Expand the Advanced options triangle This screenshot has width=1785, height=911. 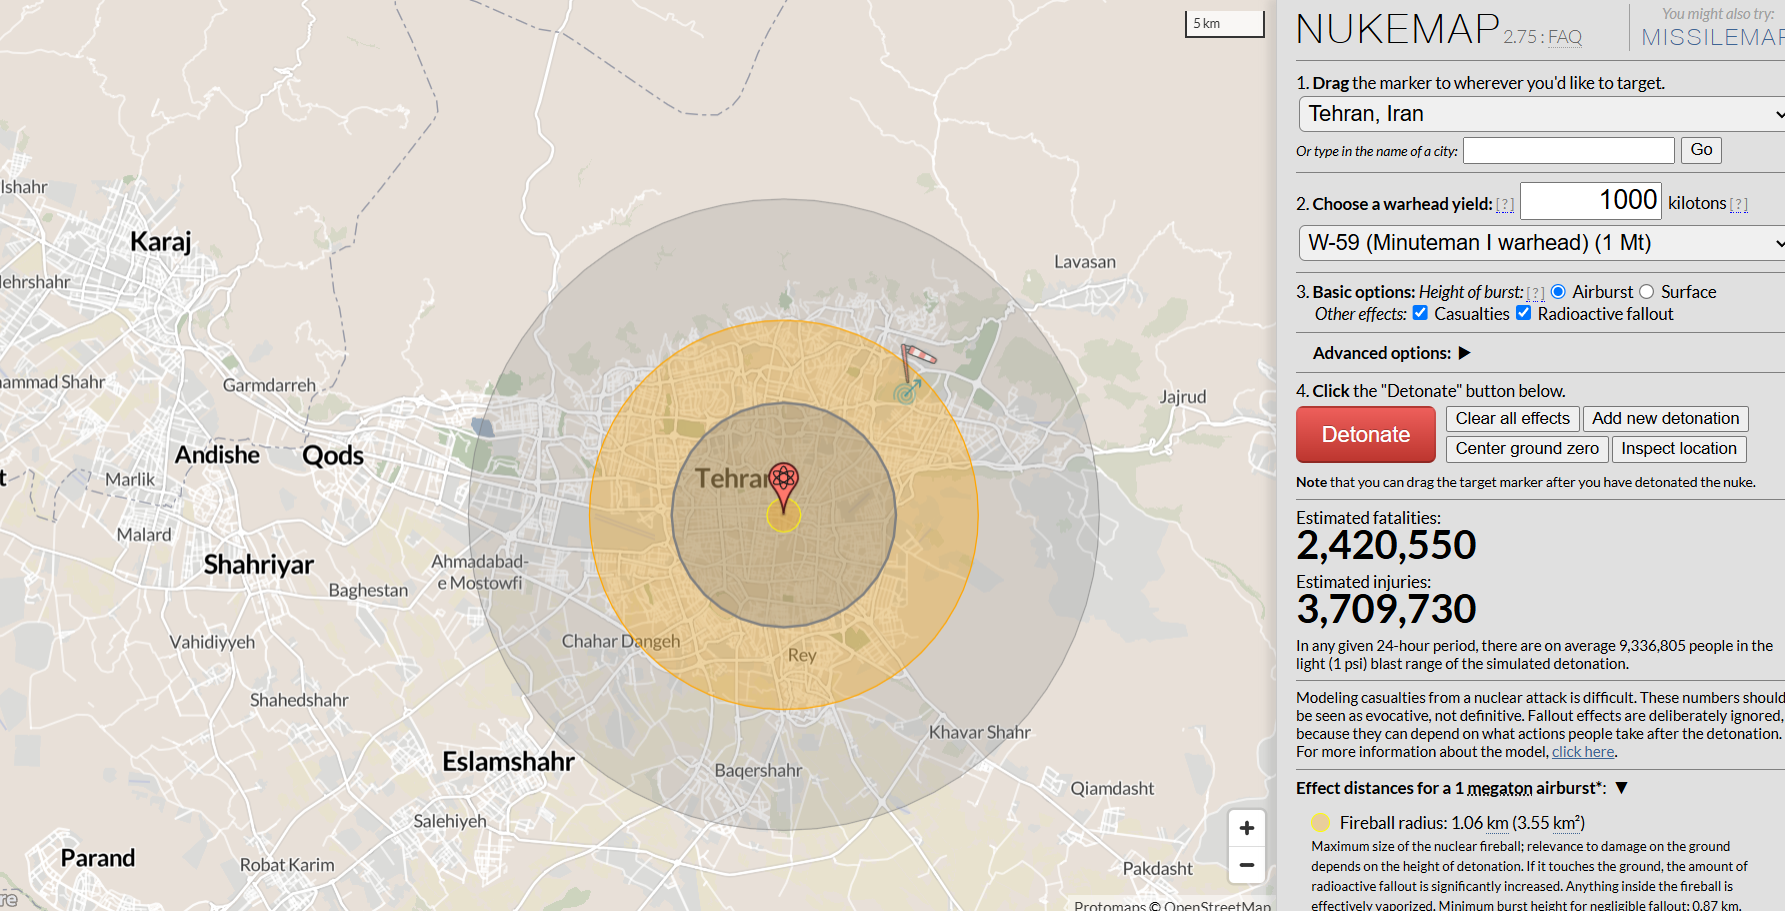coord(1465,353)
